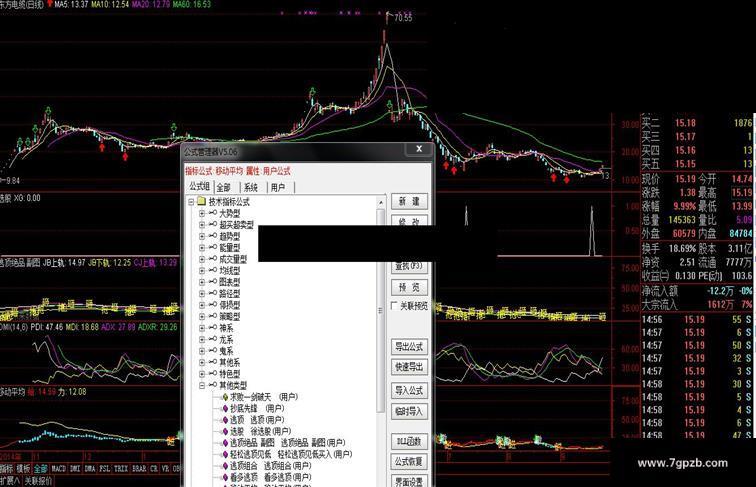Switch to the 公式组 tab

pyautogui.click(x=199, y=187)
